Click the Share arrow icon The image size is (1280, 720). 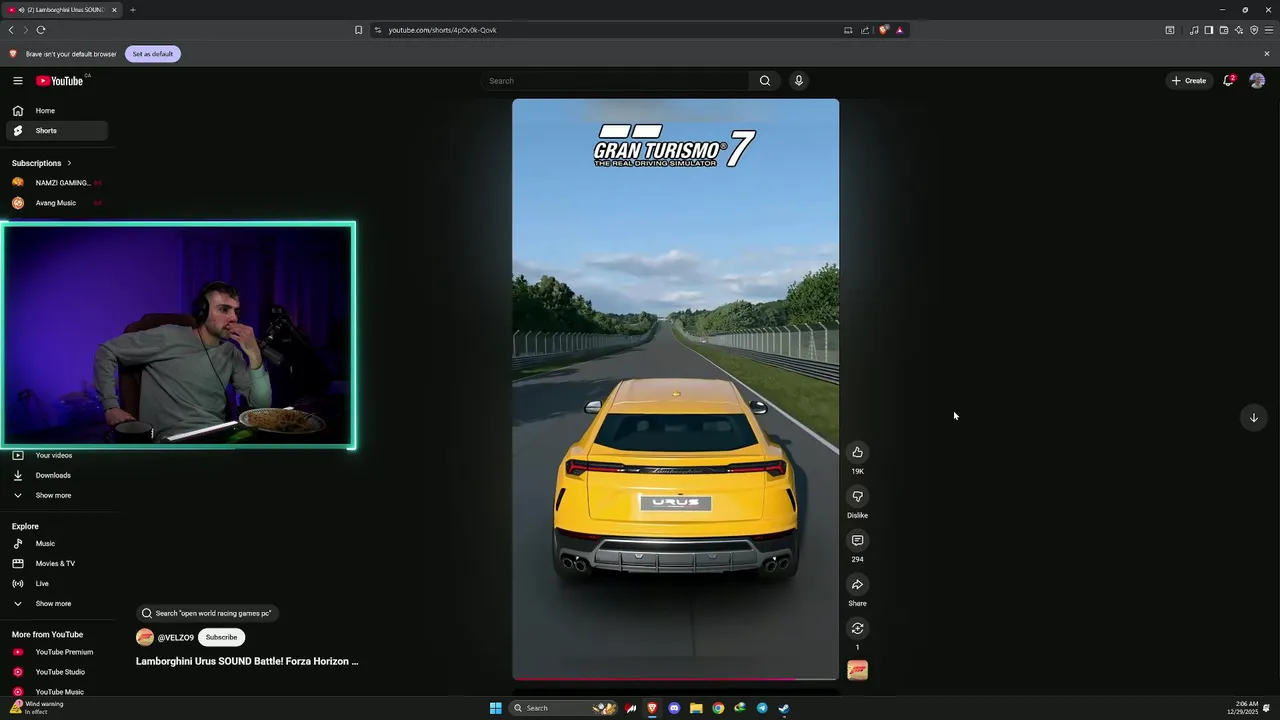pyautogui.click(x=857, y=584)
